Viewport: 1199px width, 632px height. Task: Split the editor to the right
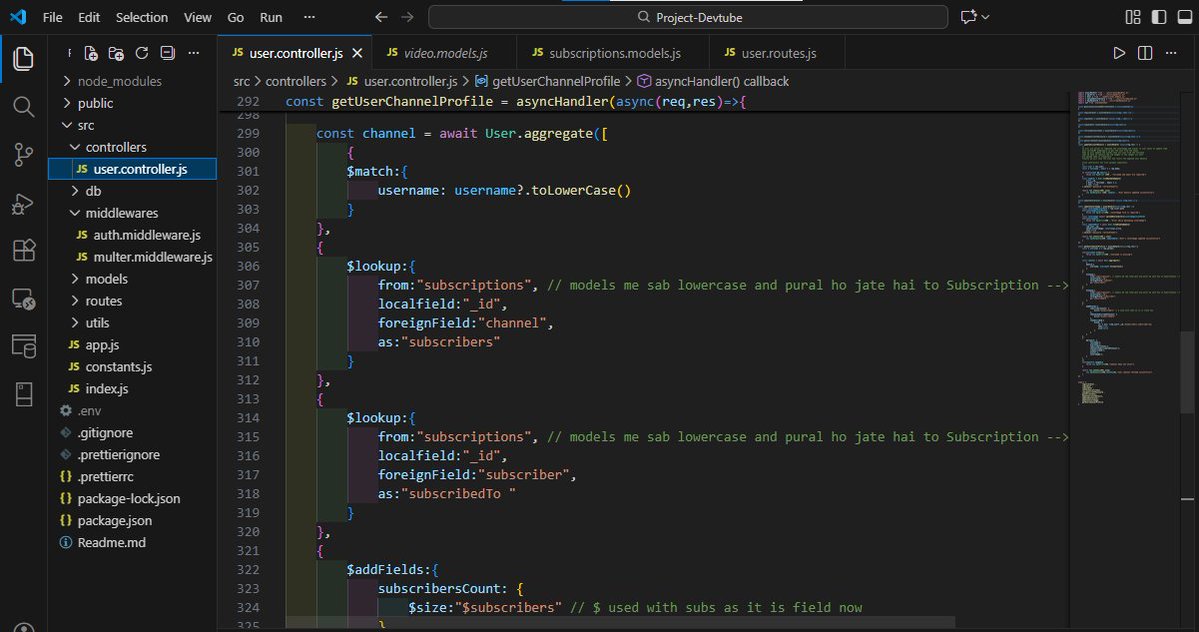point(1145,53)
